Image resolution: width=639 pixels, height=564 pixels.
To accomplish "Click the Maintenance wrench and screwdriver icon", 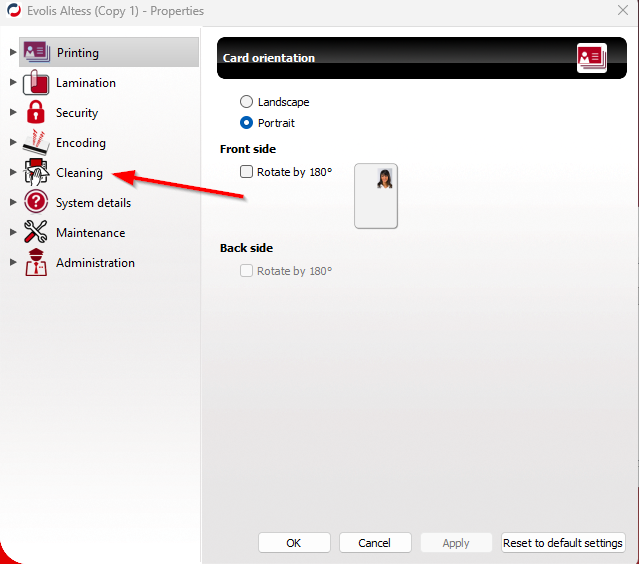I will tap(35, 232).
